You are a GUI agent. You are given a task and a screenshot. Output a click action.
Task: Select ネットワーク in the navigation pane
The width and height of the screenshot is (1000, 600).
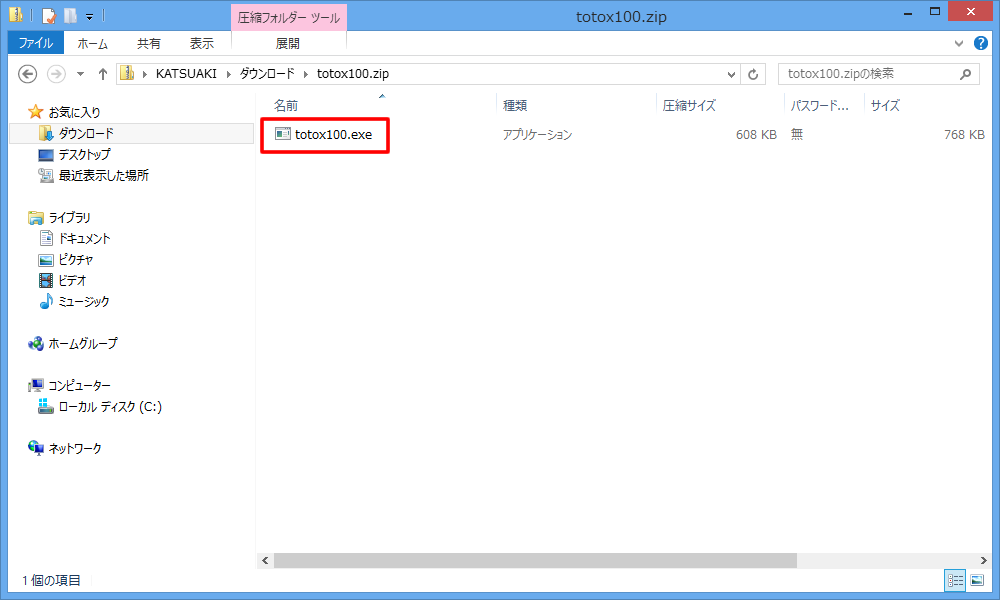coord(75,449)
